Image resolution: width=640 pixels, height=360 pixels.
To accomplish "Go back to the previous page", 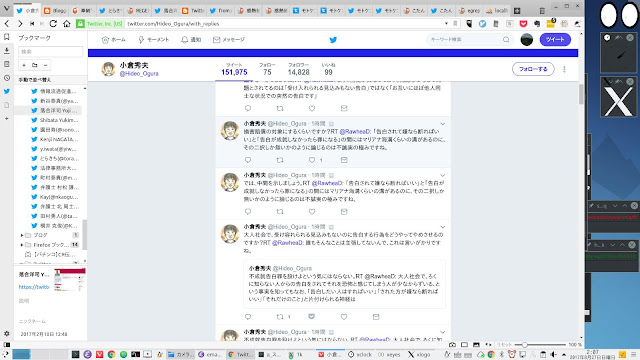I will point(7,24).
